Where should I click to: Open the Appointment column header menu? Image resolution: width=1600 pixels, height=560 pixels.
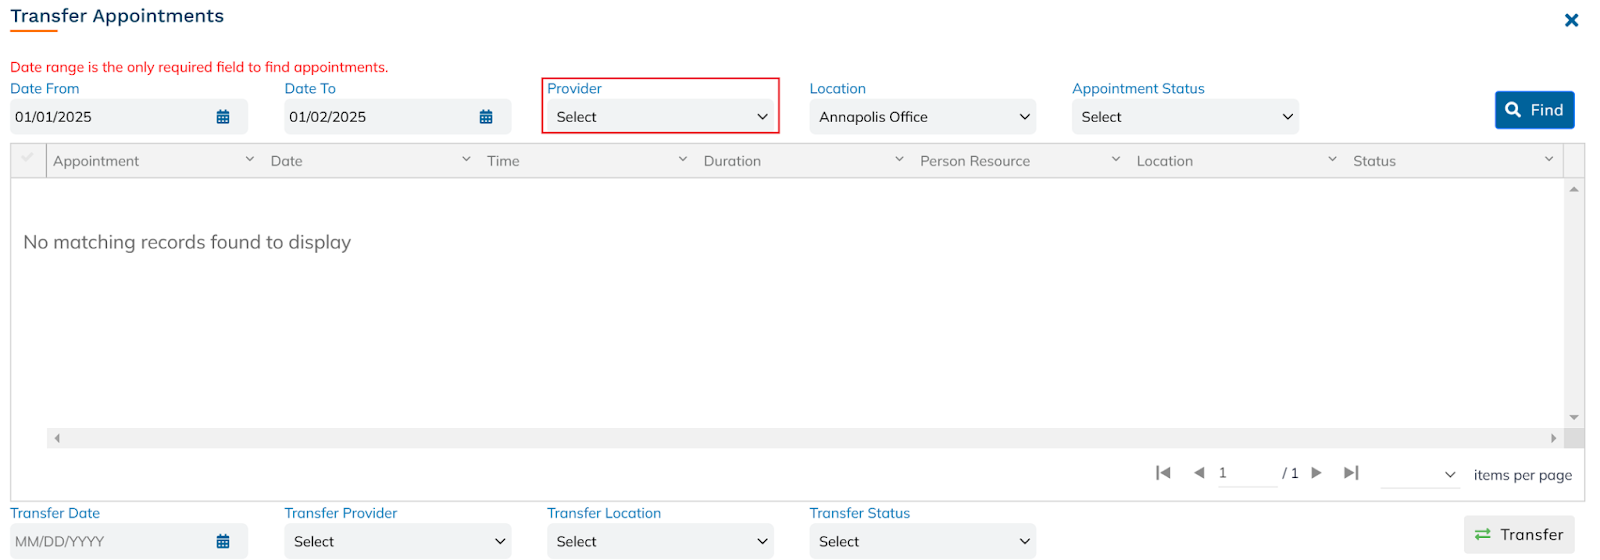tap(249, 160)
